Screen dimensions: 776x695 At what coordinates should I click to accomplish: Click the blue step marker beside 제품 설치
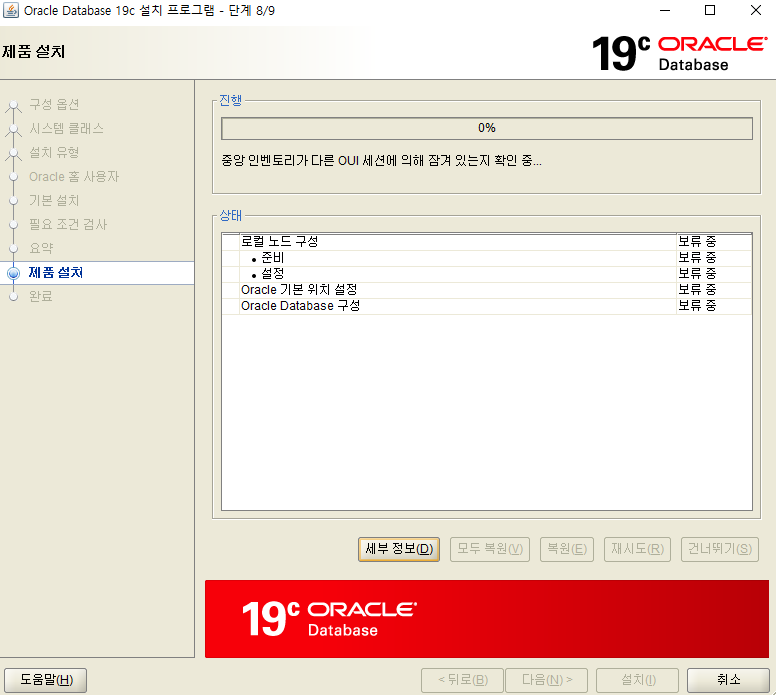(x=13, y=273)
